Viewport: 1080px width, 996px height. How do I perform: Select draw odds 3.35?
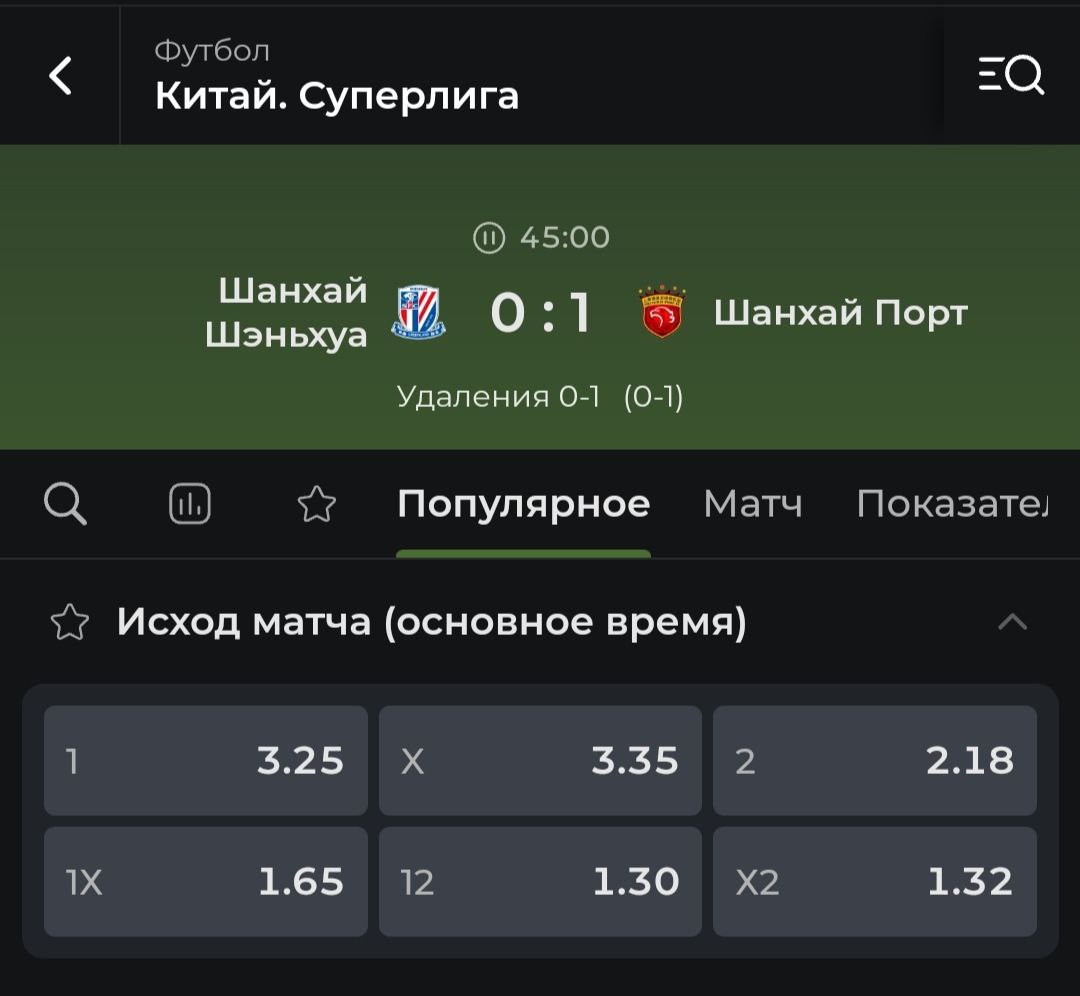pyautogui.click(x=540, y=761)
